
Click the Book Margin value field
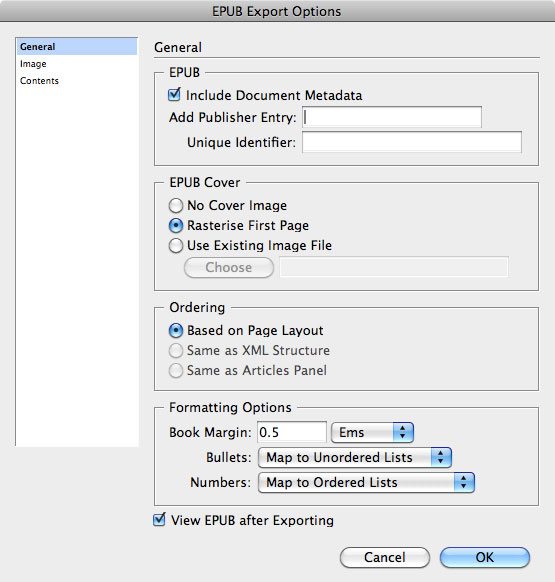[292, 432]
